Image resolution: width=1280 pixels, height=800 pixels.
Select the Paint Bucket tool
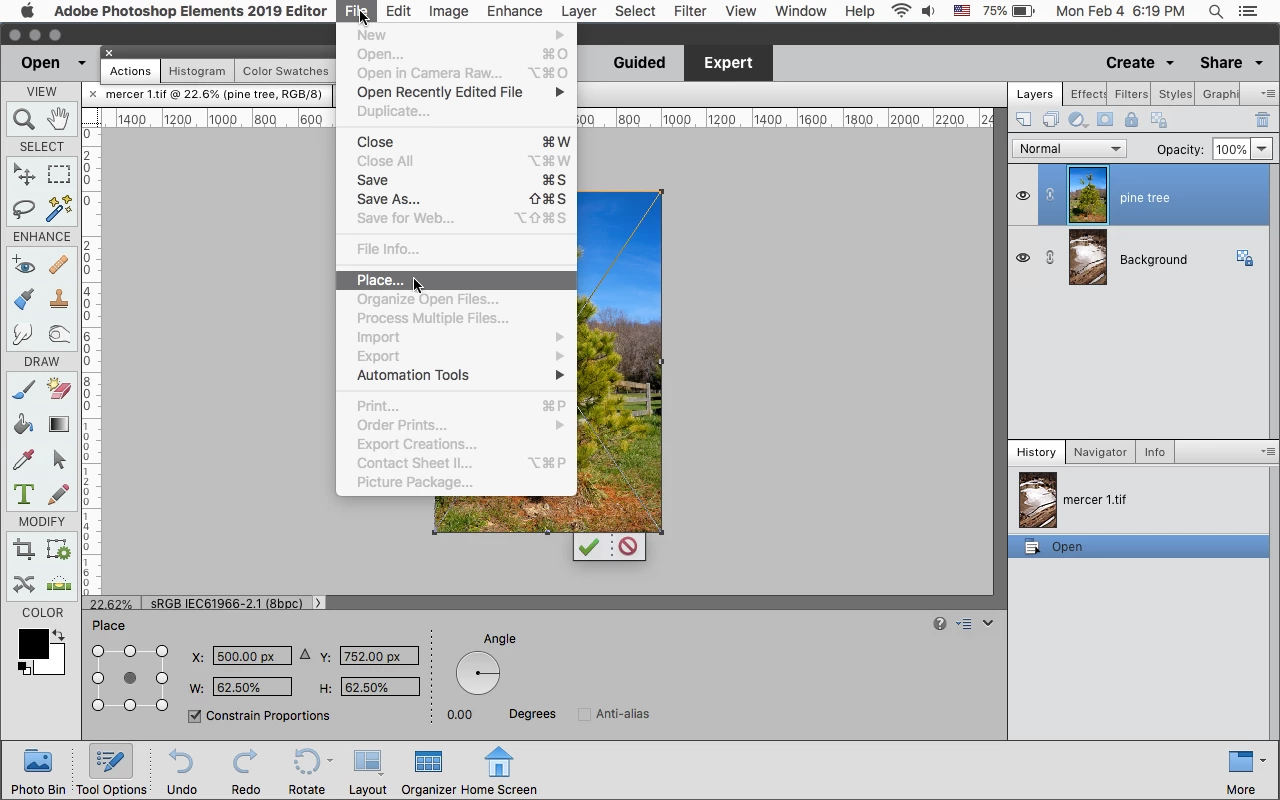click(24, 425)
